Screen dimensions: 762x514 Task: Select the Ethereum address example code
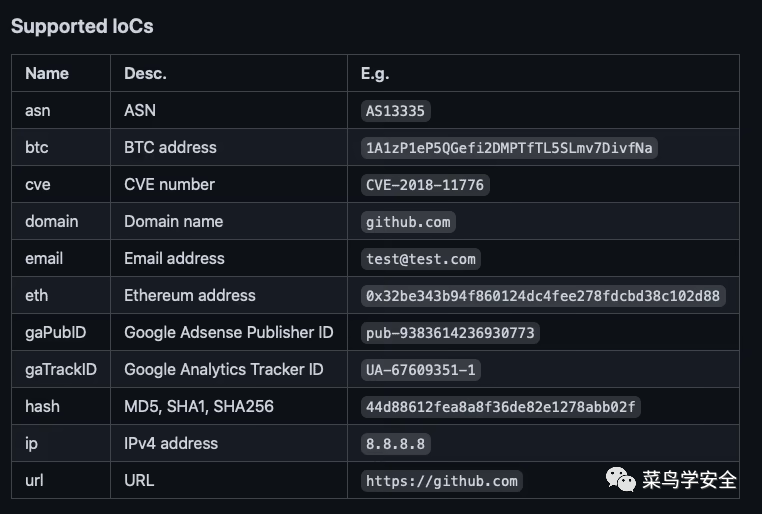click(543, 296)
